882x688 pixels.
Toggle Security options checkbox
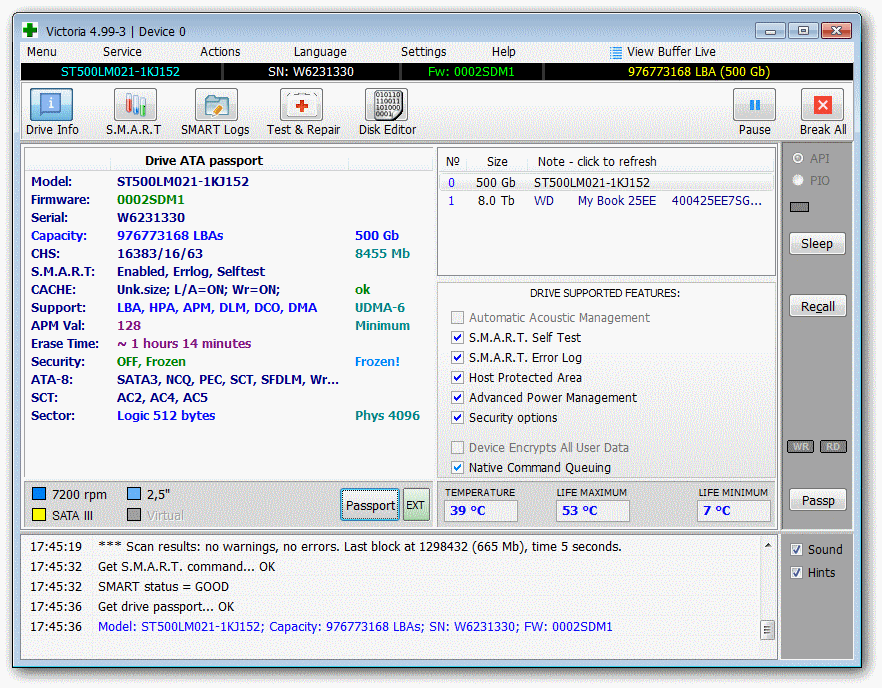point(457,417)
